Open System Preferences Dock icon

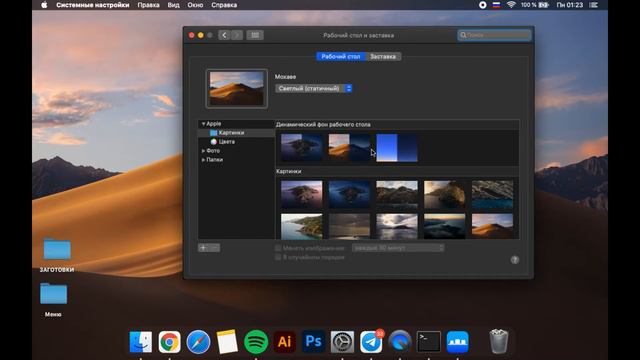tap(342, 342)
